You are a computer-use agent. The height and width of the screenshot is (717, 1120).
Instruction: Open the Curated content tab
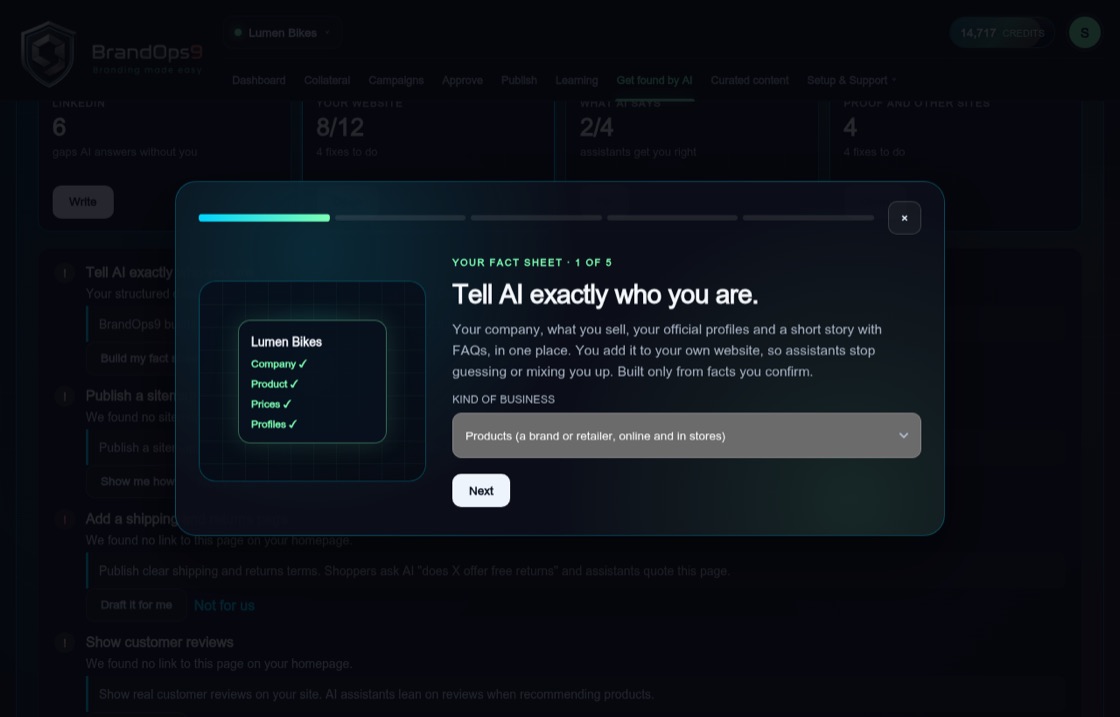(749, 80)
